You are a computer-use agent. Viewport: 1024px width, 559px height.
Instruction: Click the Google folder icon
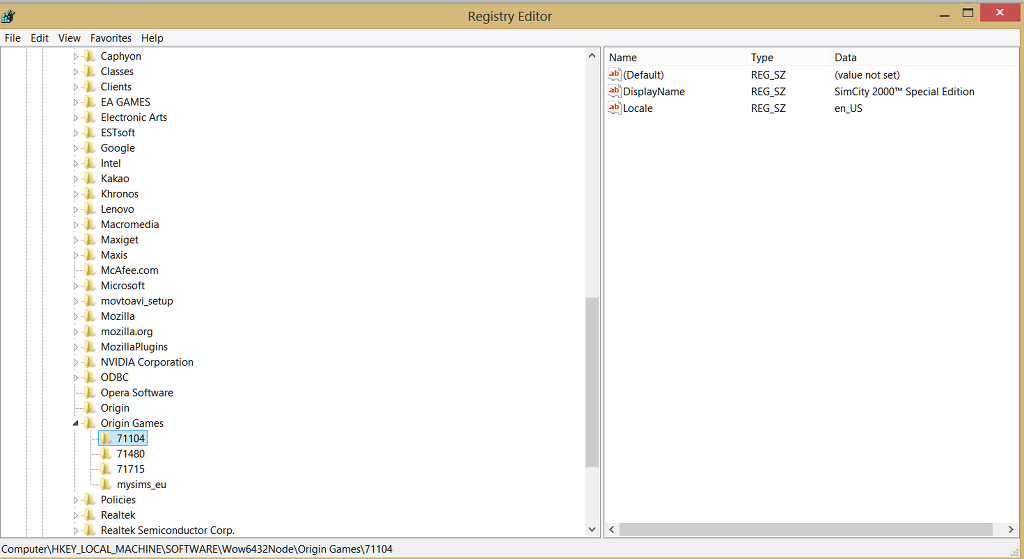(x=90, y=148)
